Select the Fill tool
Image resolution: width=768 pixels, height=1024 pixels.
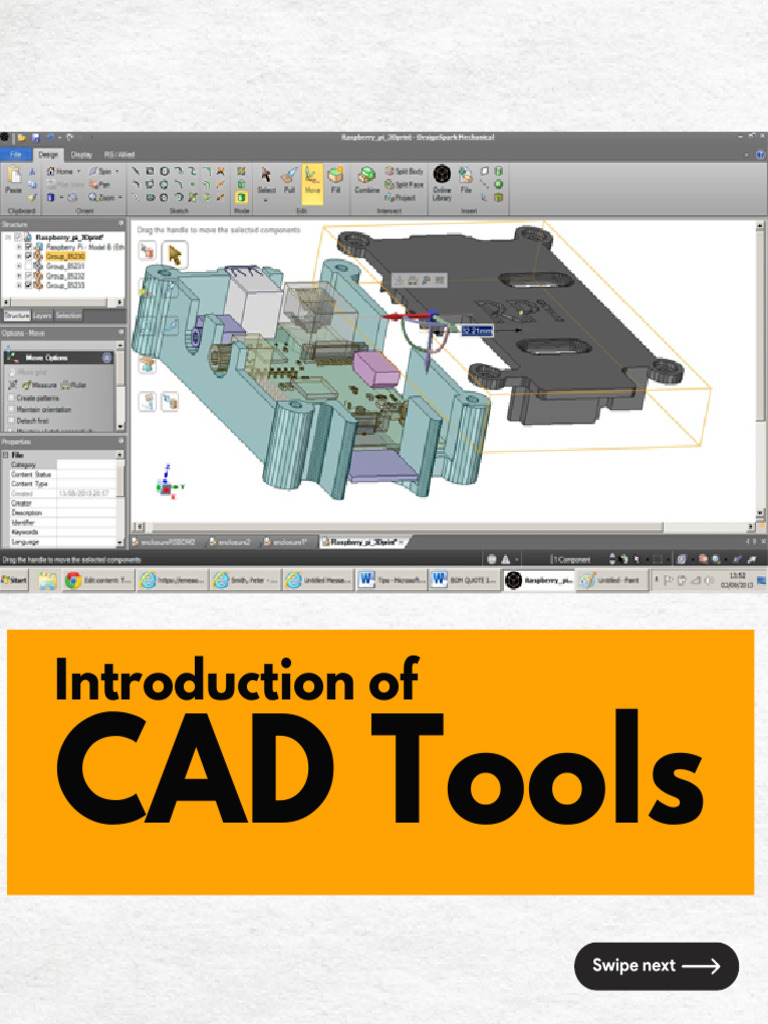[335, 180]
